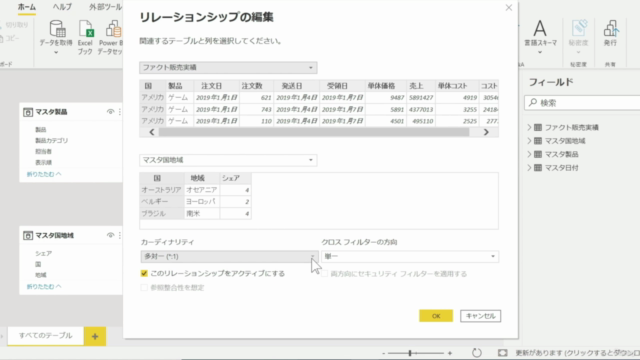Open the クロス フィルターの方向 dropdown
Viewport: 640px width, 360px height.
click(410, 256)
